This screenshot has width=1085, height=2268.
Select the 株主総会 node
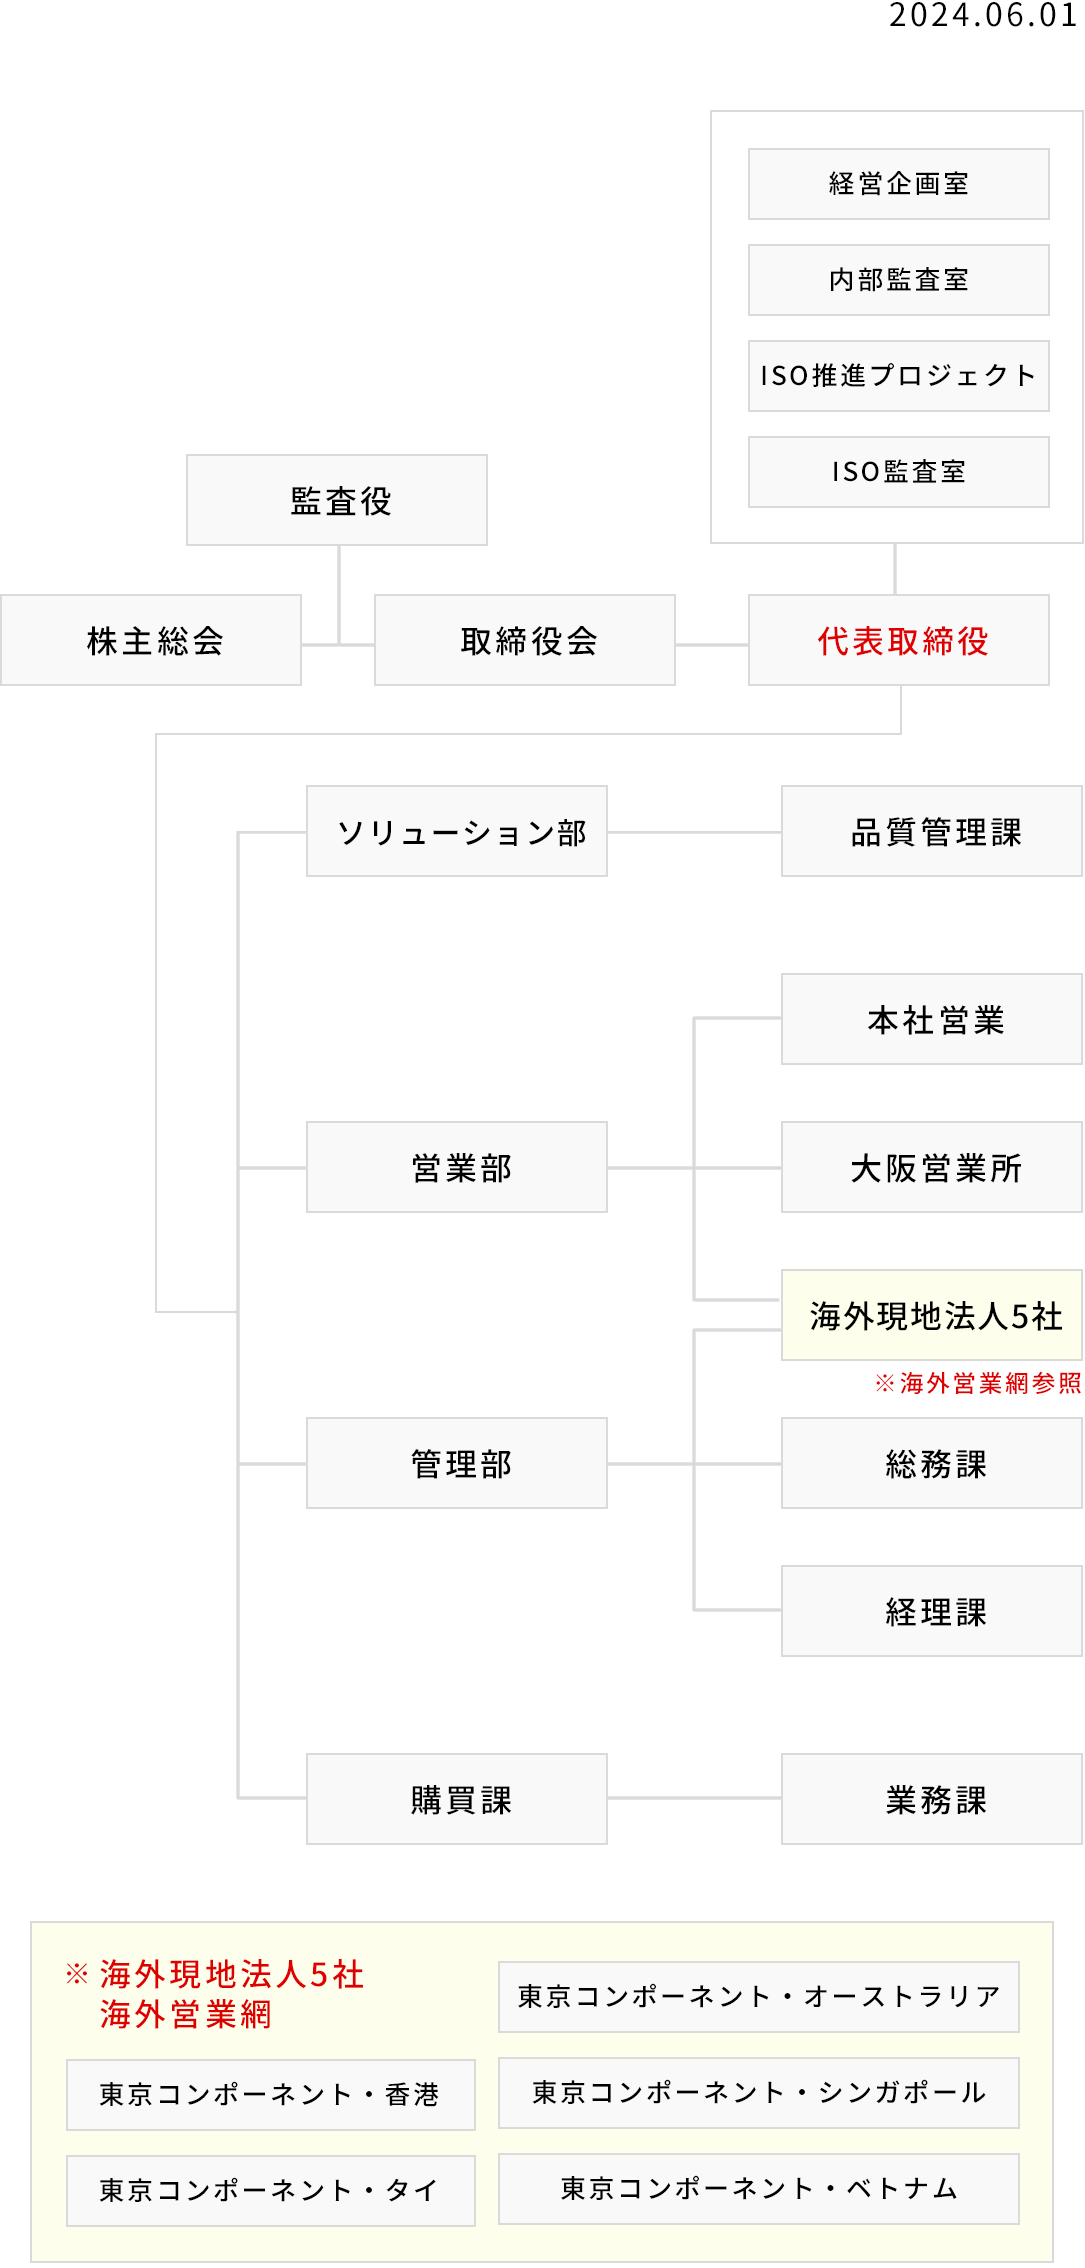coord(151,640)
